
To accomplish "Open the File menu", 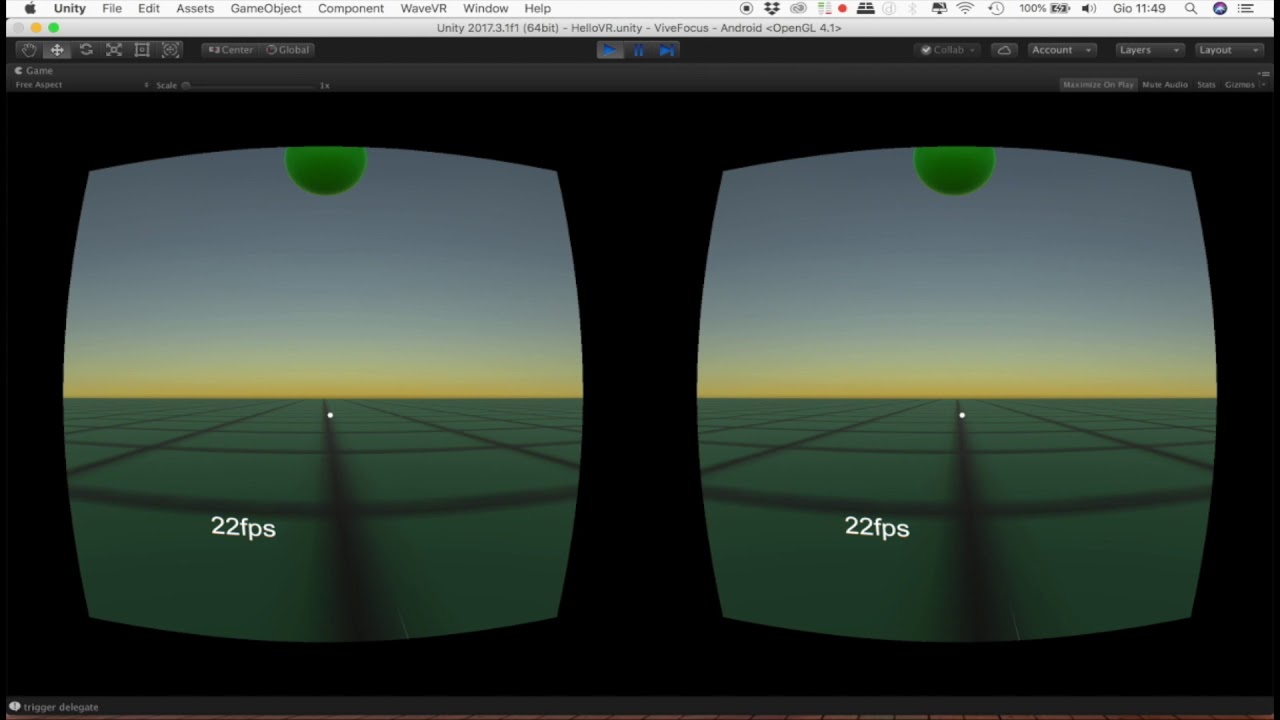I will [x=112, y=8].
